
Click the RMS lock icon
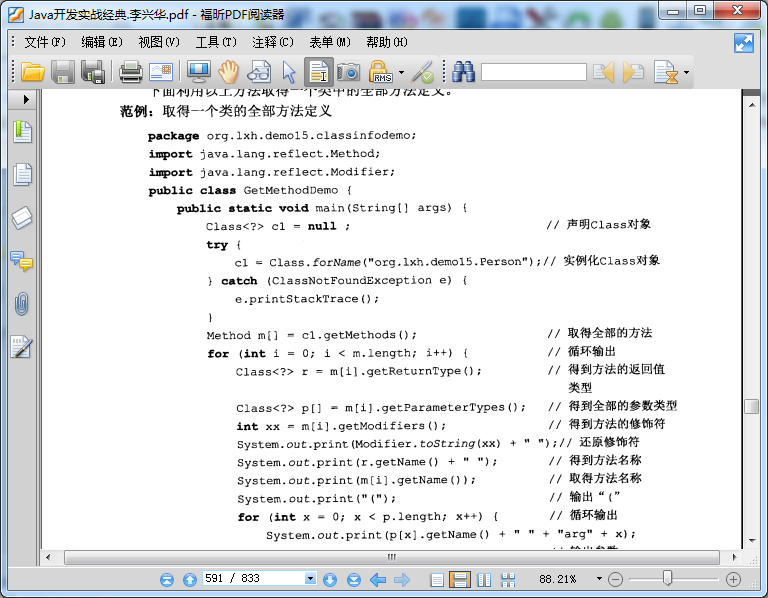click(381, 72)
